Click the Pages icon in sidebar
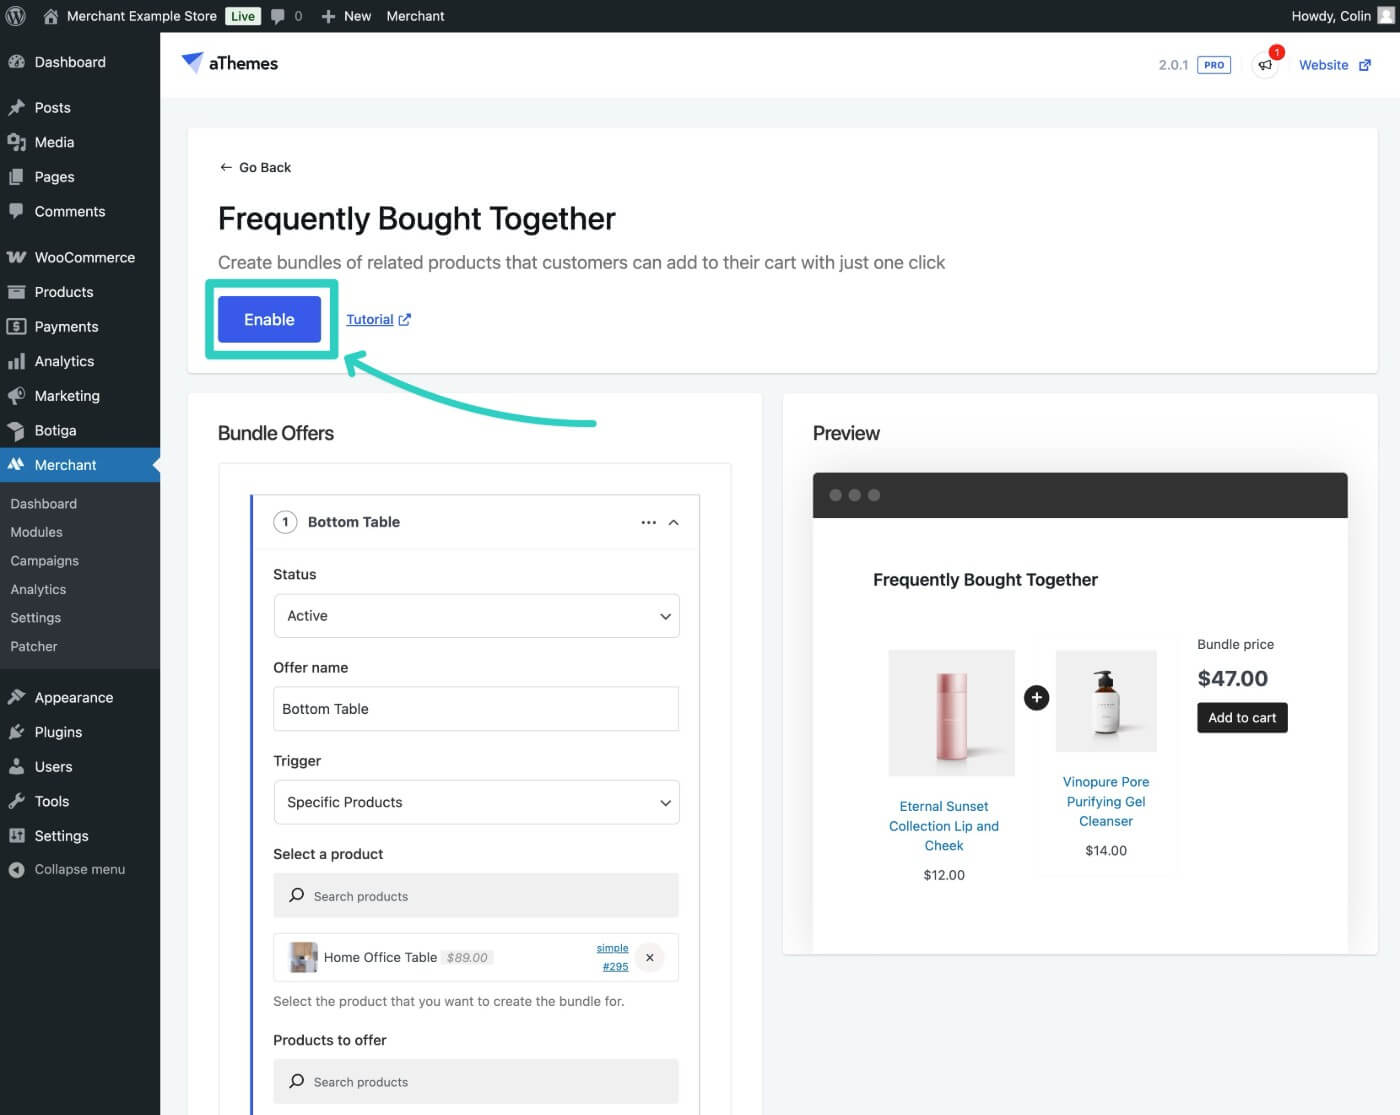The height and width of the screenshot is (1115, 1400). [x=16, y=177]
